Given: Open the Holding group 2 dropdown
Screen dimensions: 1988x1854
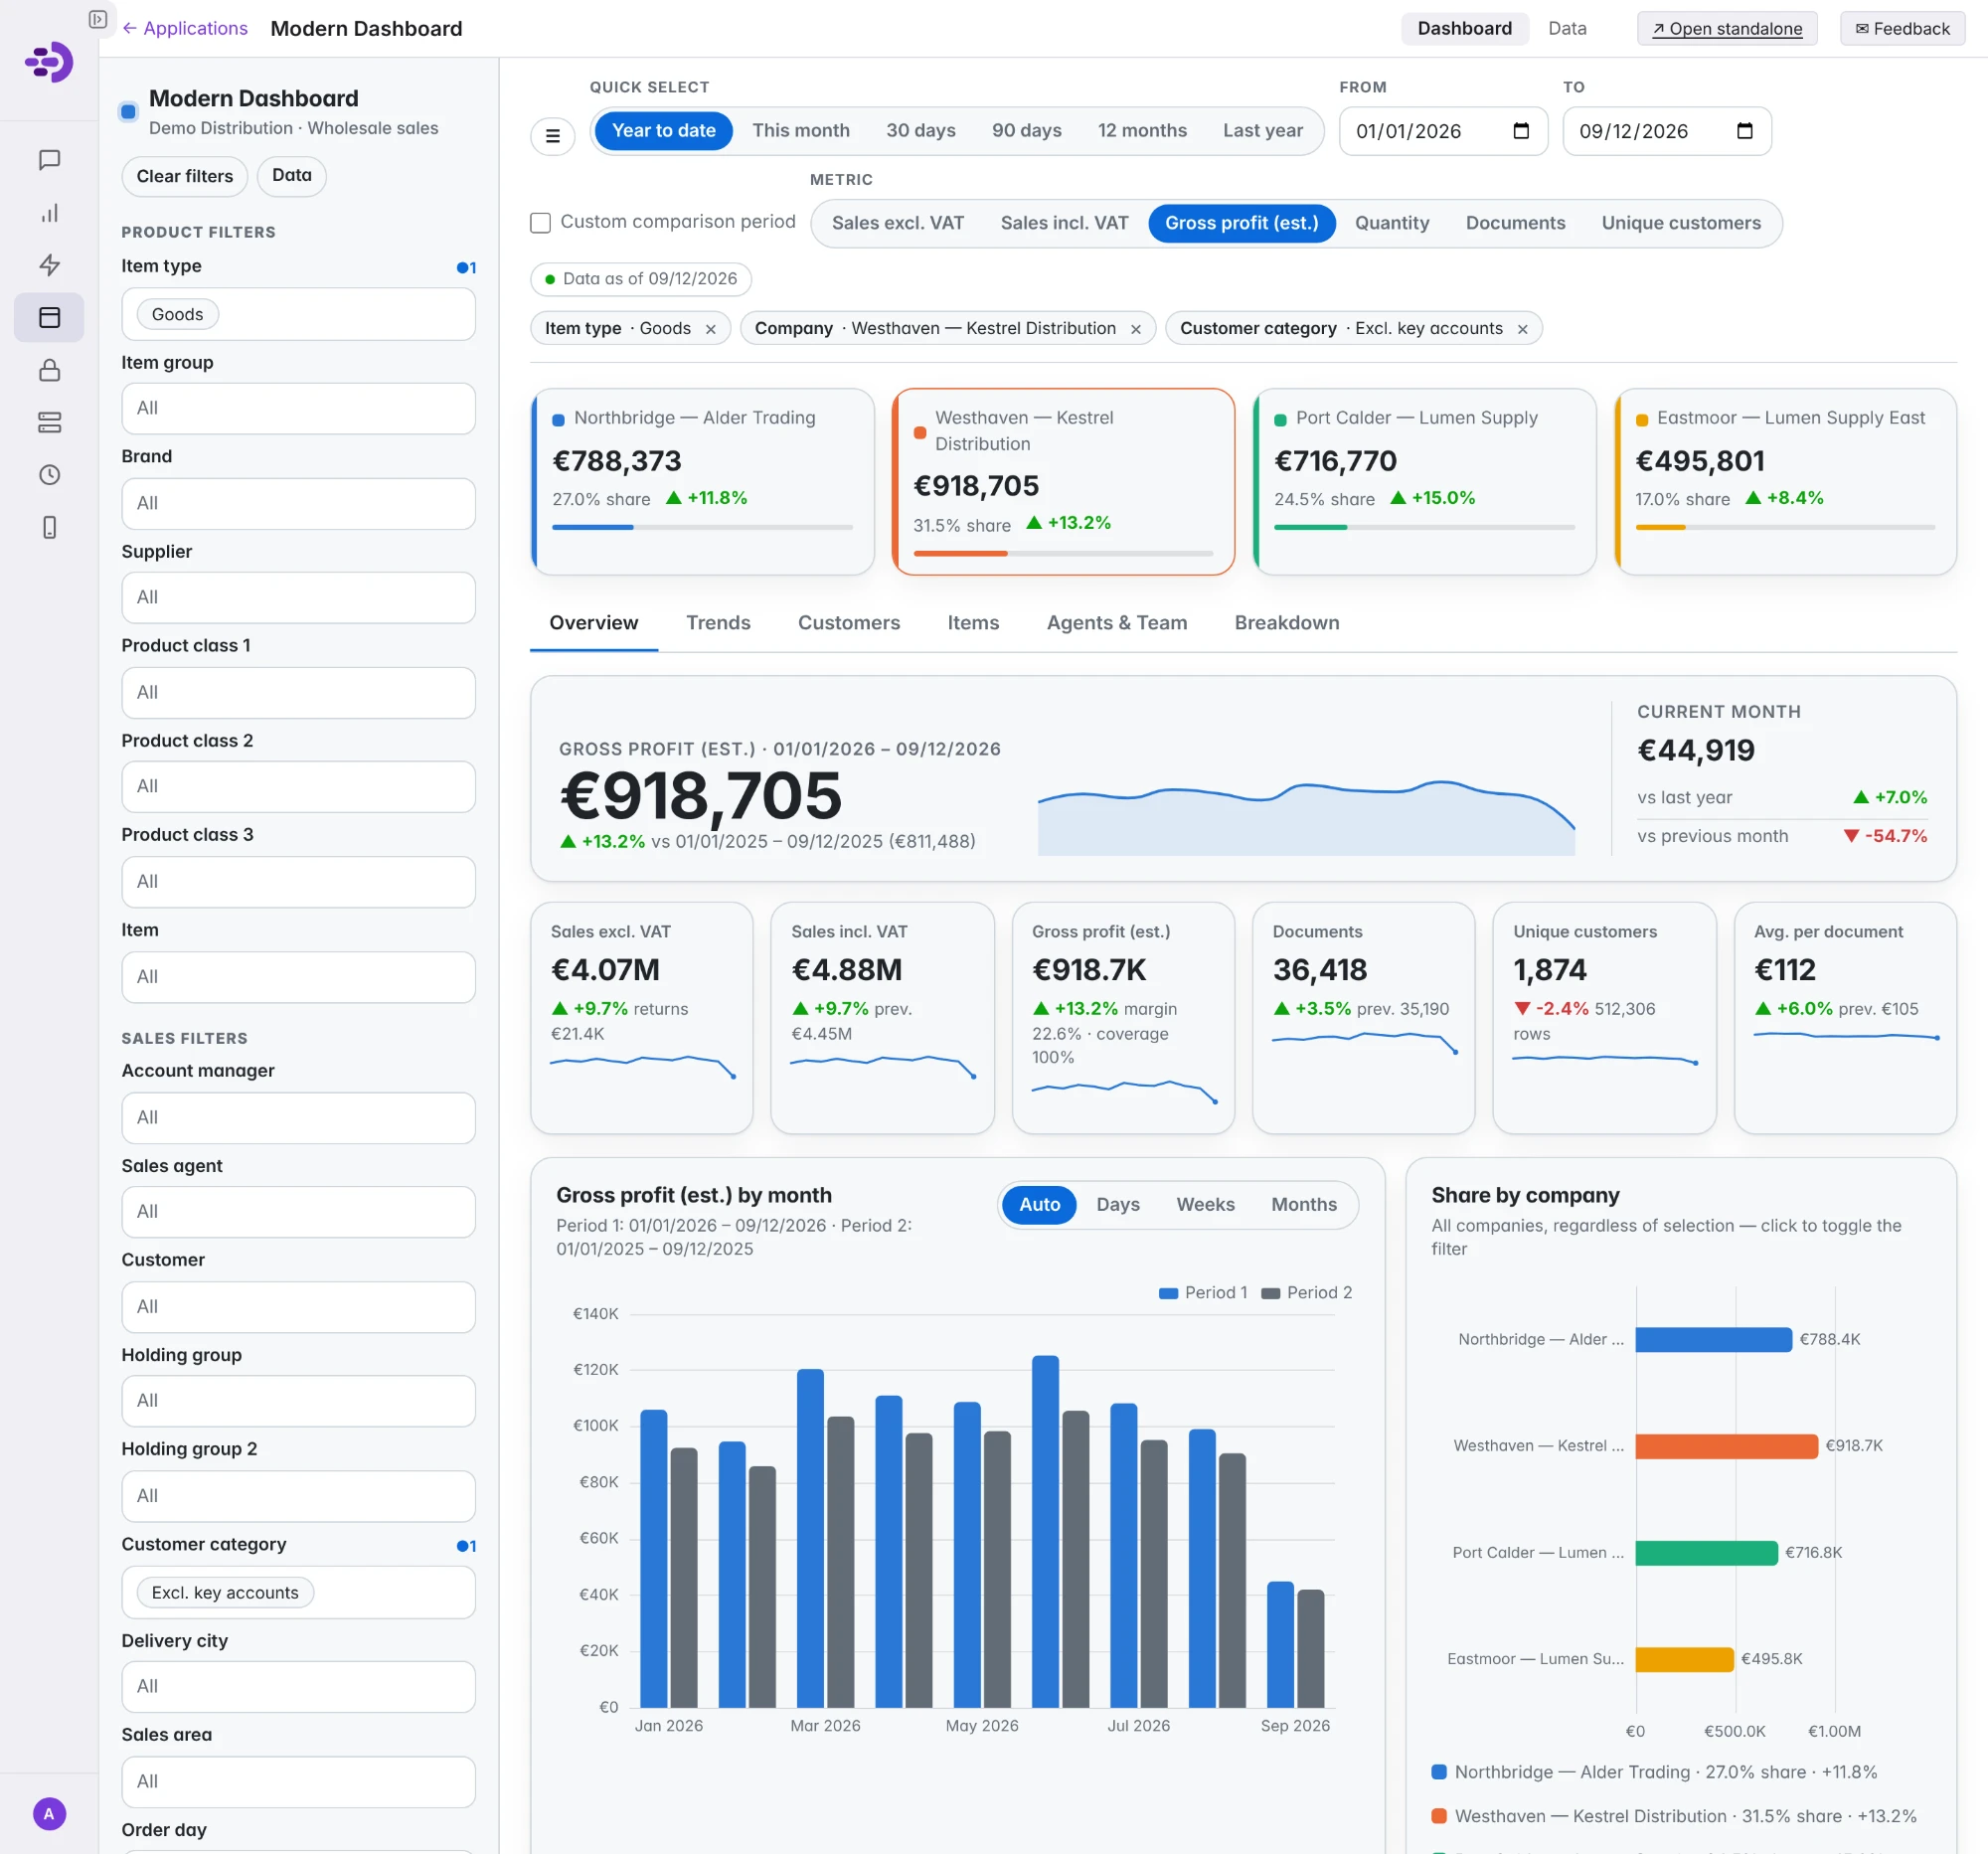Looking at the screenshot, I should pyautogui.click(x=298, y=1496).
